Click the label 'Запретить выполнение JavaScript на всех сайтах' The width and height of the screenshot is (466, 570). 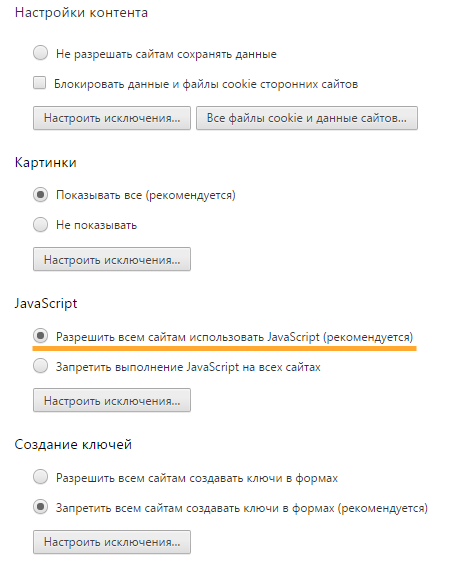[x=188, y=367]
